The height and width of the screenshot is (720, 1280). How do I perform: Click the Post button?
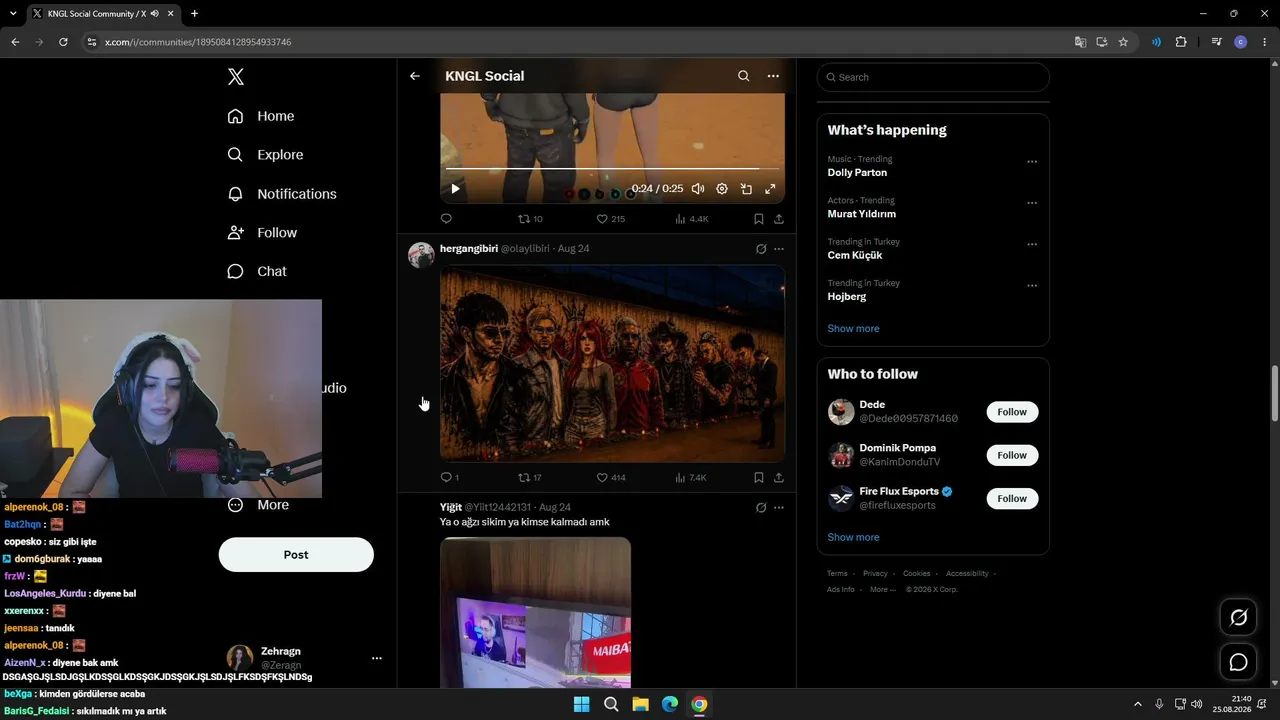click(296, 555)
